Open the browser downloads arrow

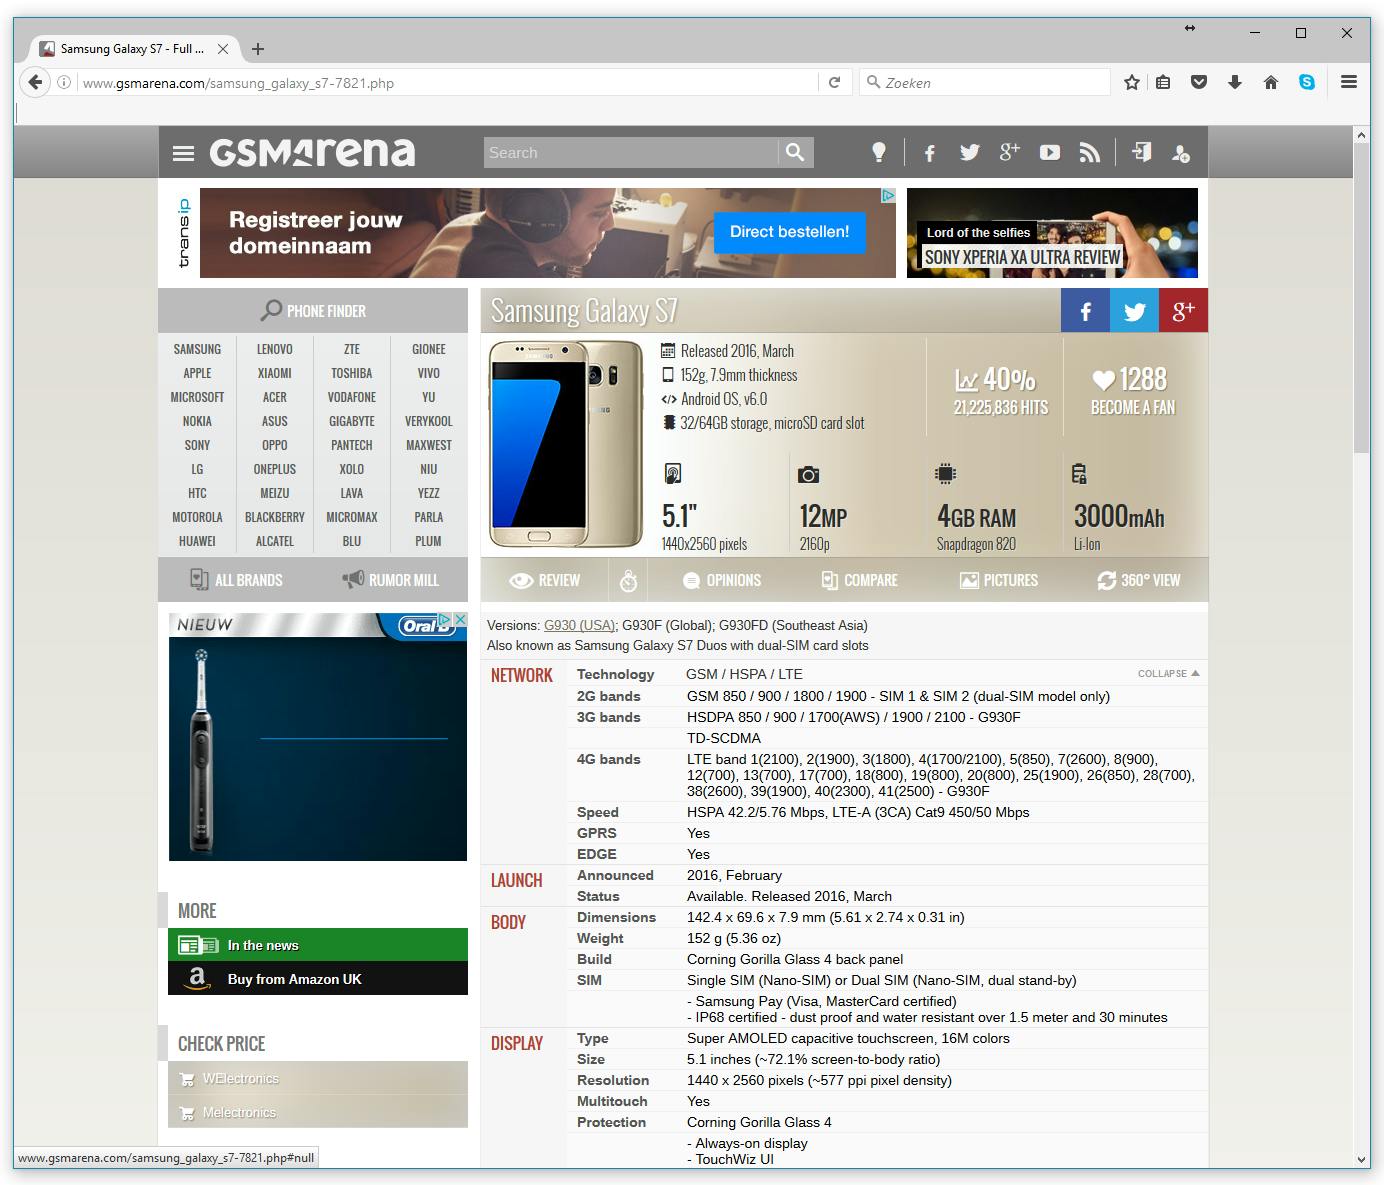click(x=1235, y=82)
